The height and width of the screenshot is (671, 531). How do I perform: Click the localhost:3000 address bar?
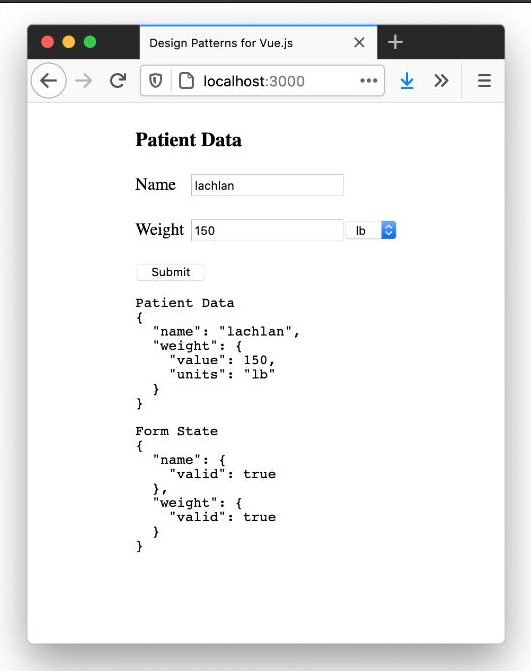(262, 80)
